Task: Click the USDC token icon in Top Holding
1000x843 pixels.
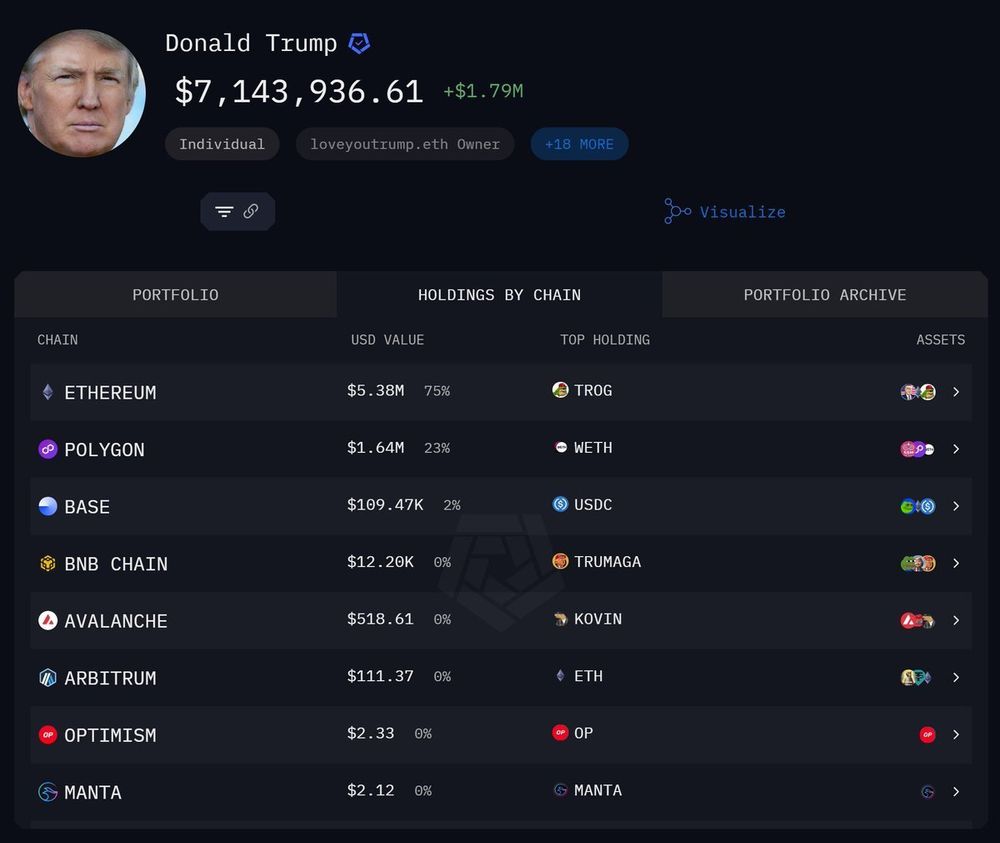Action: click(x=560, y=504)
